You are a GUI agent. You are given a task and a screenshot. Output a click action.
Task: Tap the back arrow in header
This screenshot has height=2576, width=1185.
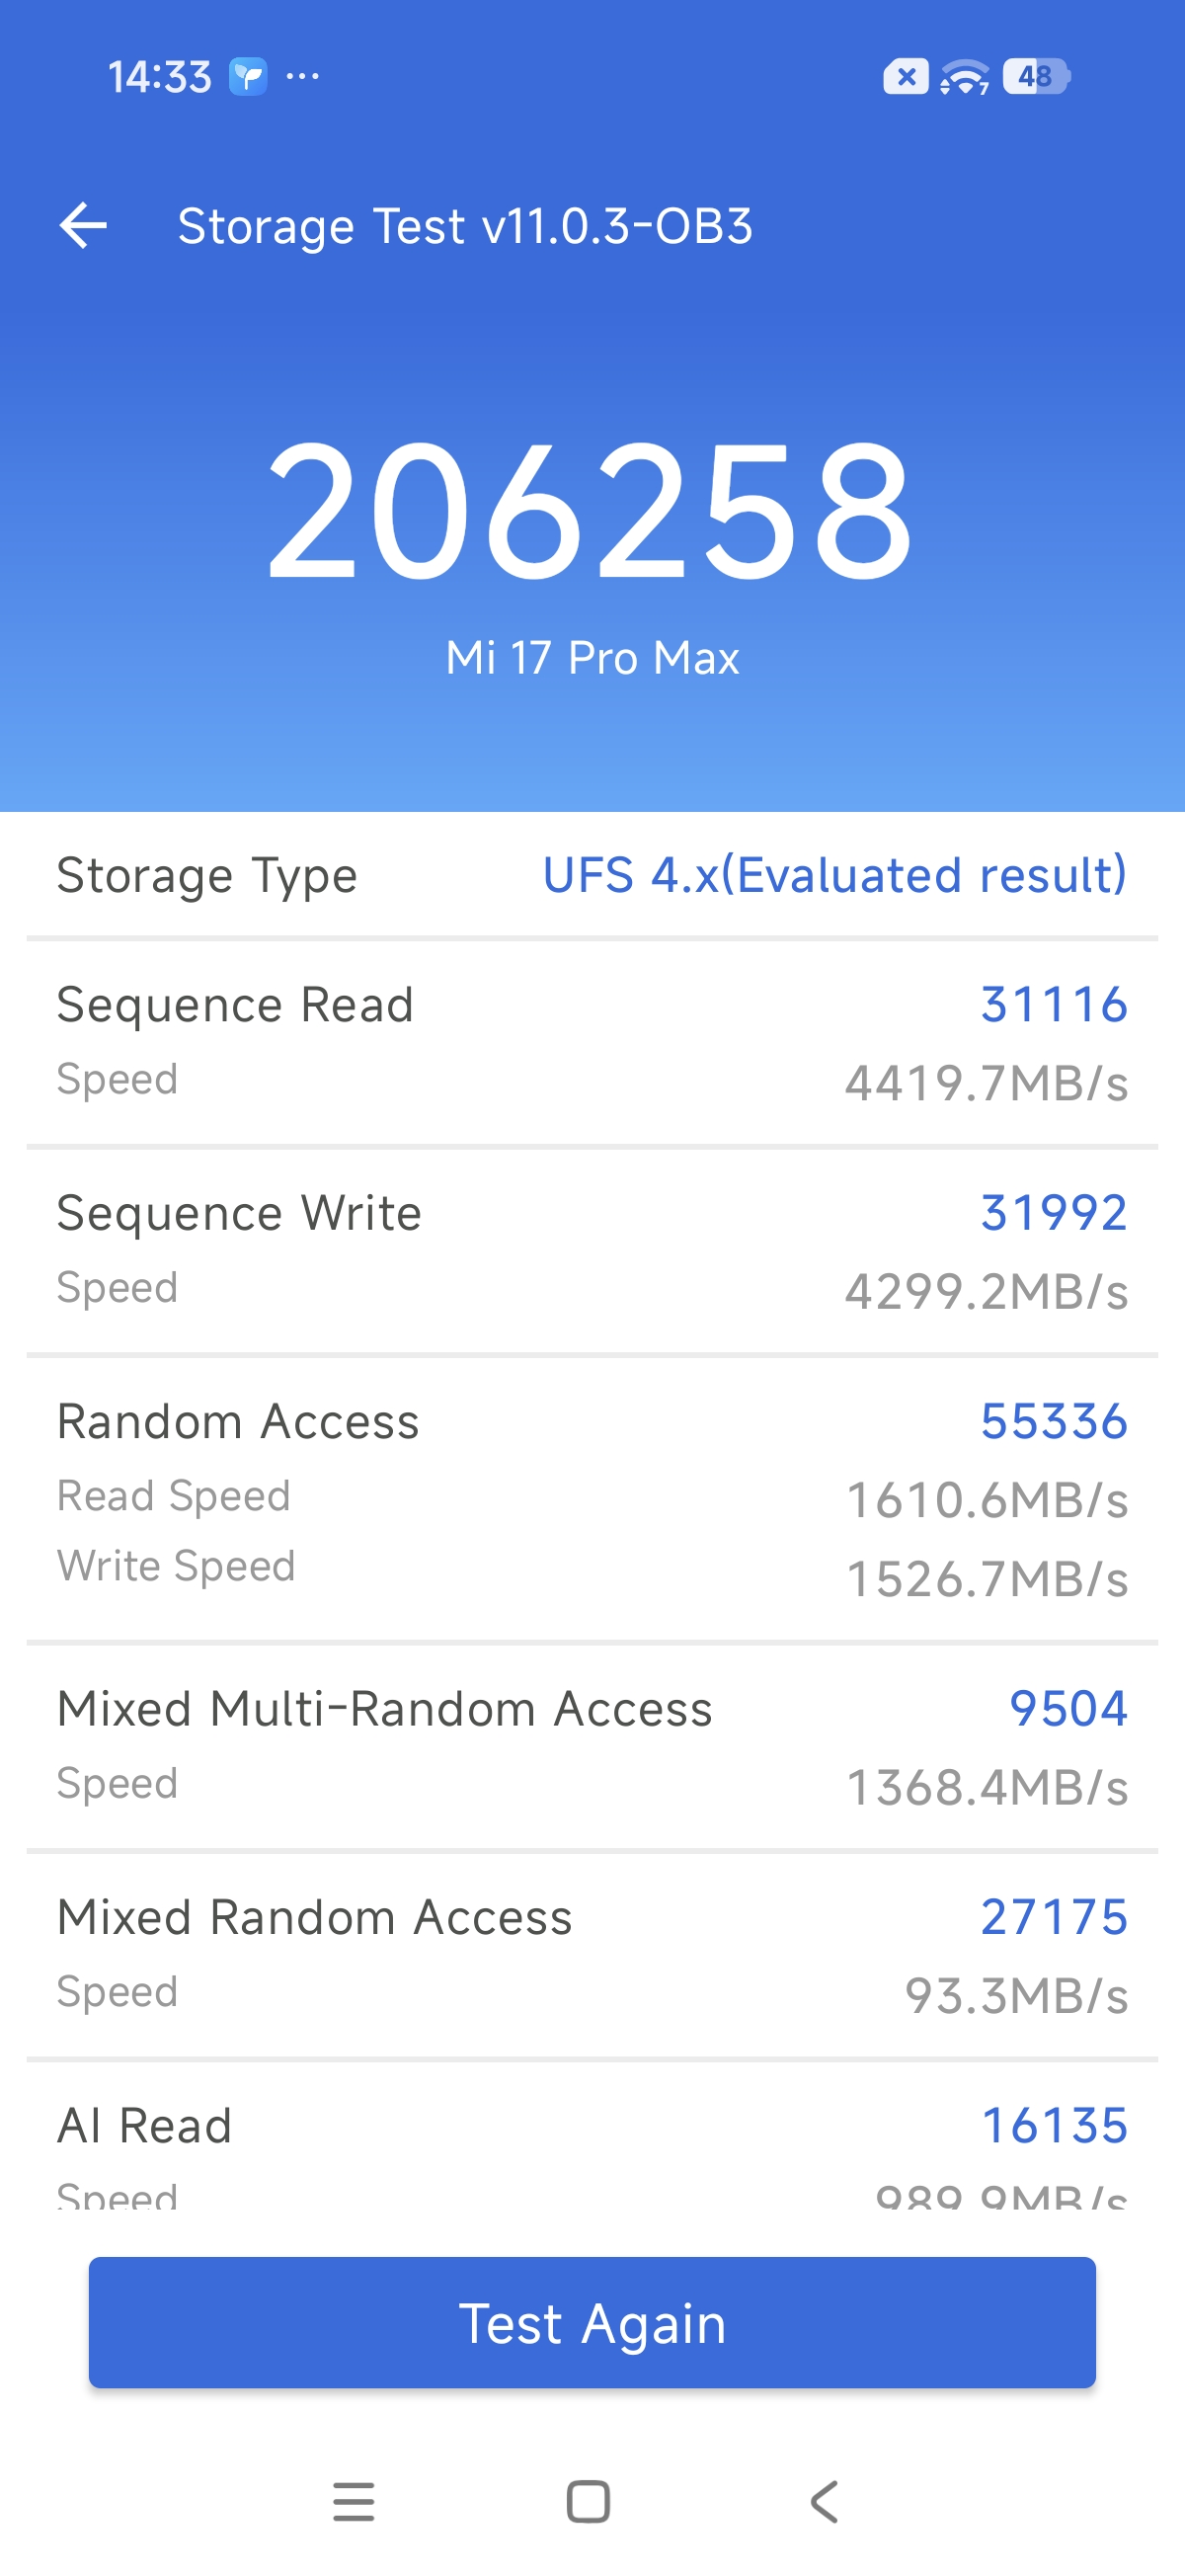tap(83, 226)
